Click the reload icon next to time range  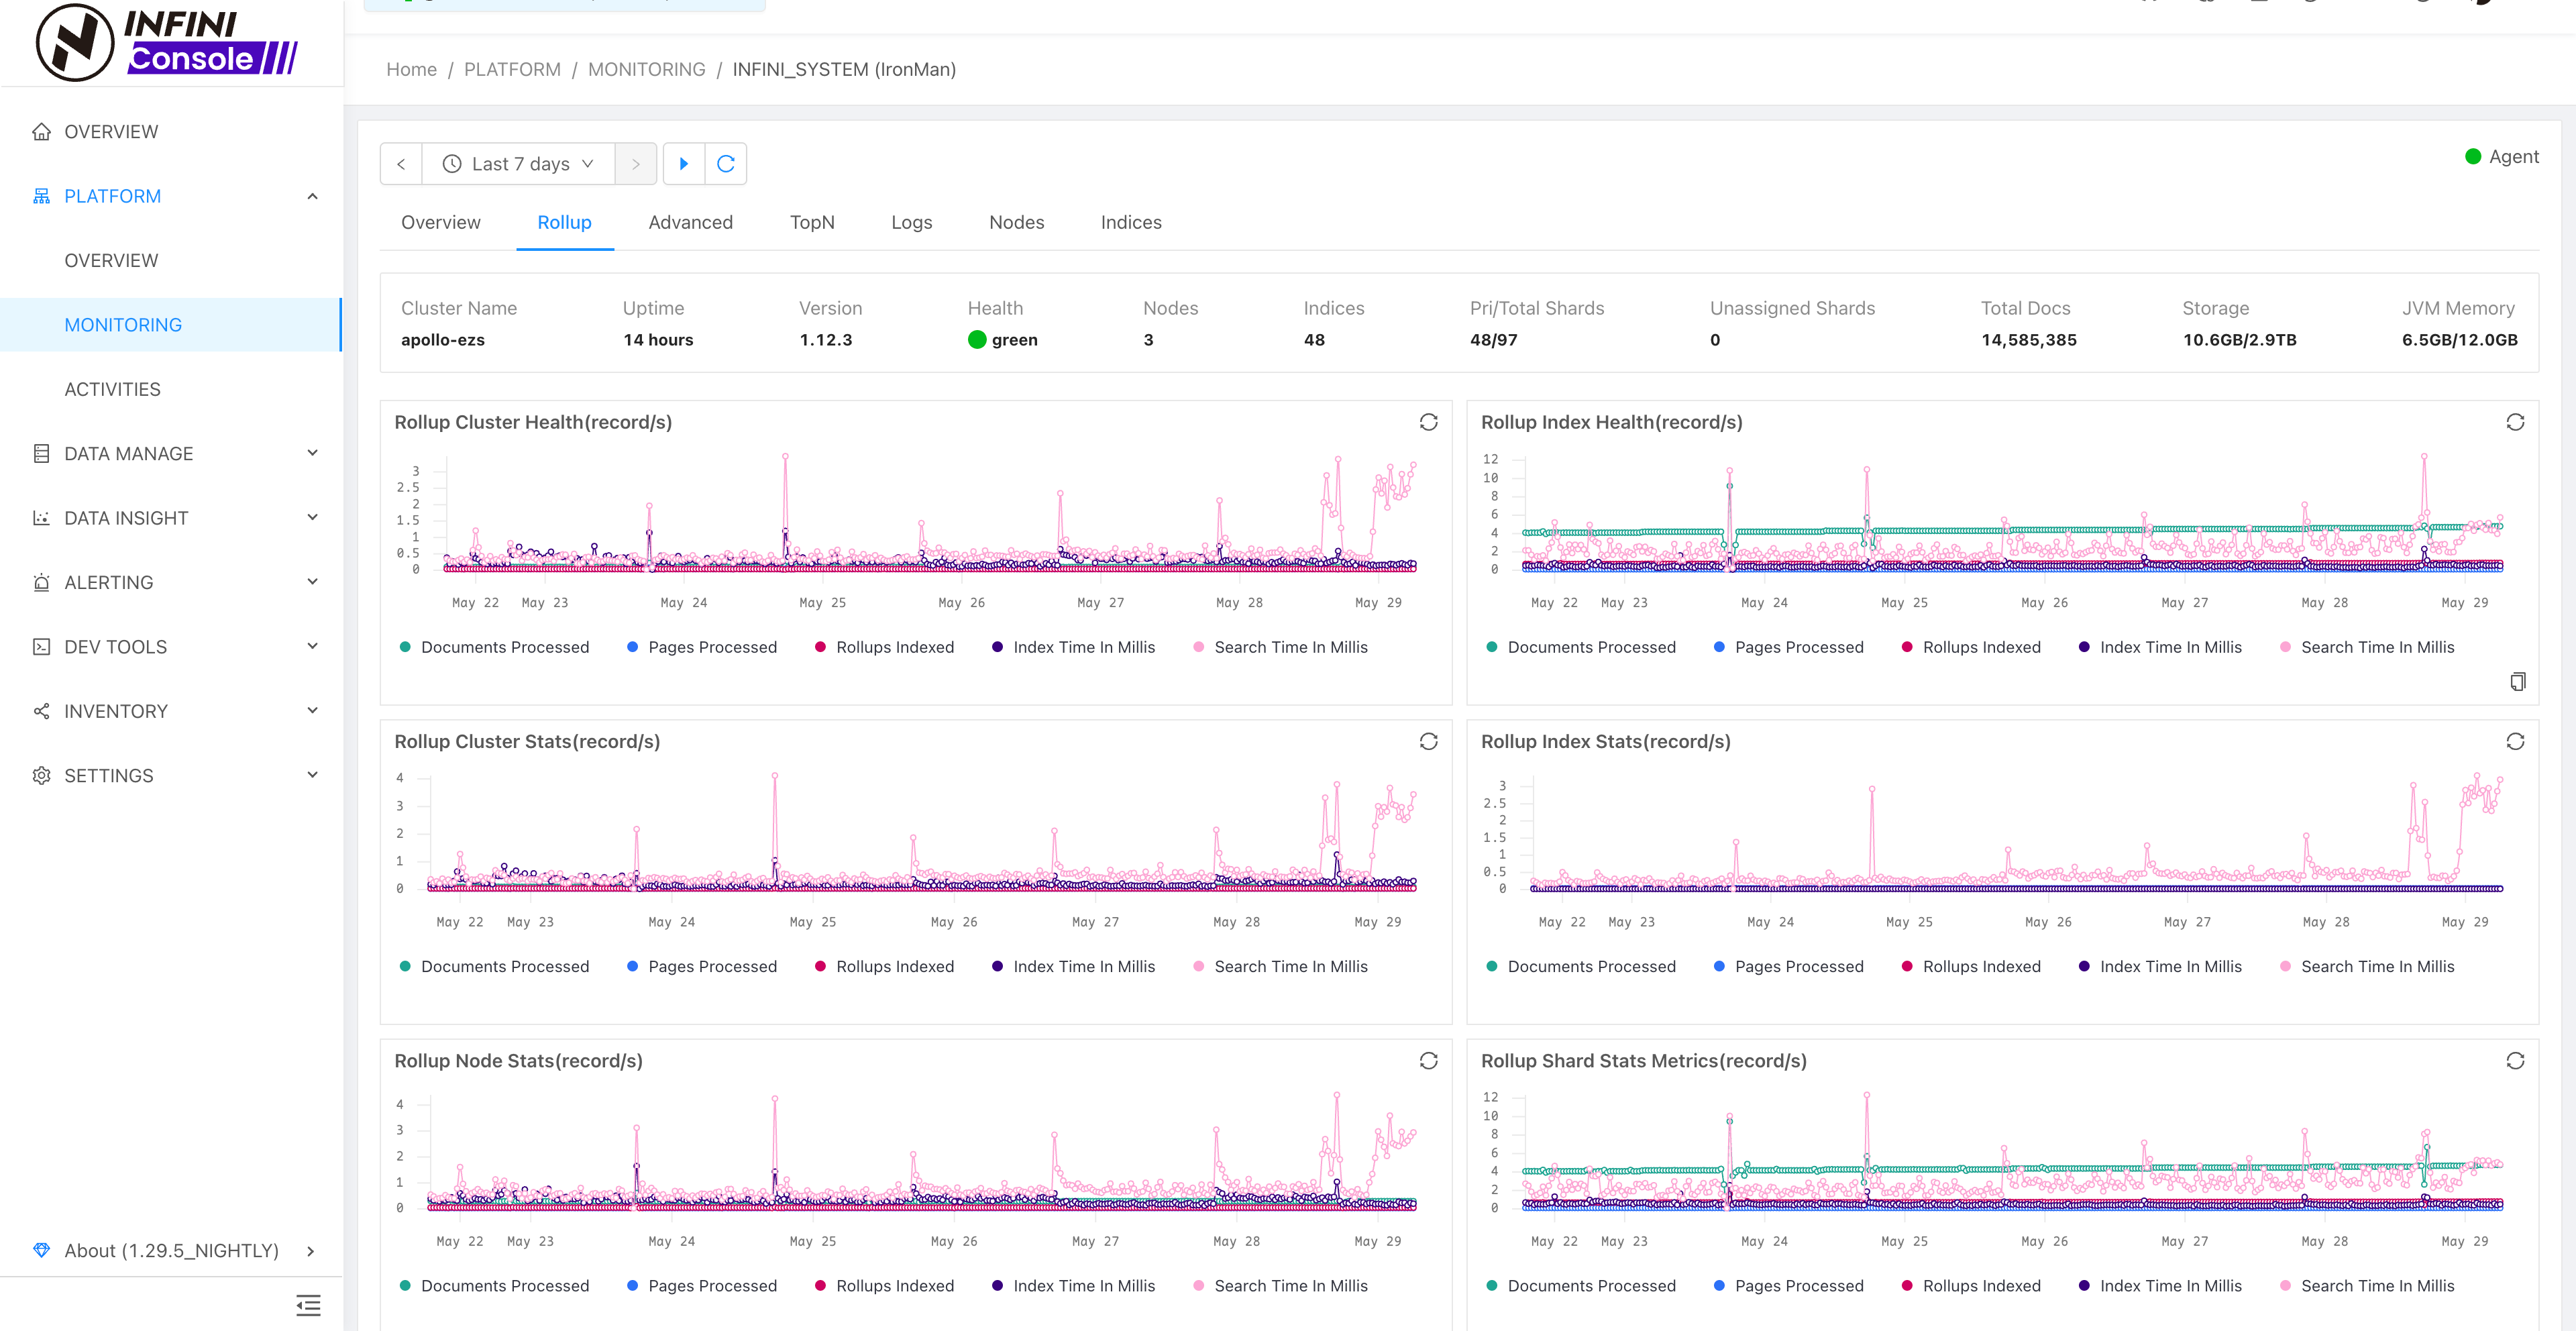tap(726, 164)
